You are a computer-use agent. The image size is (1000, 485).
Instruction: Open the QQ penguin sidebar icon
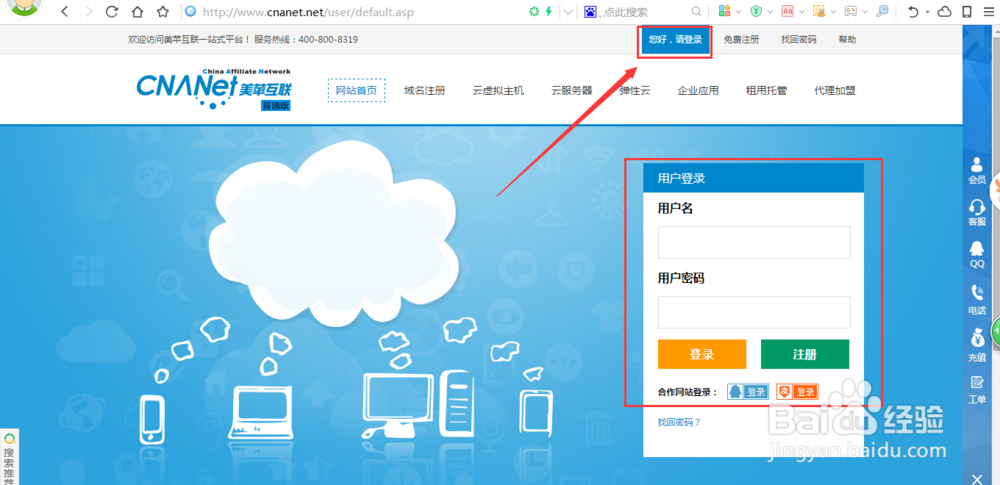tap(976, 255)
